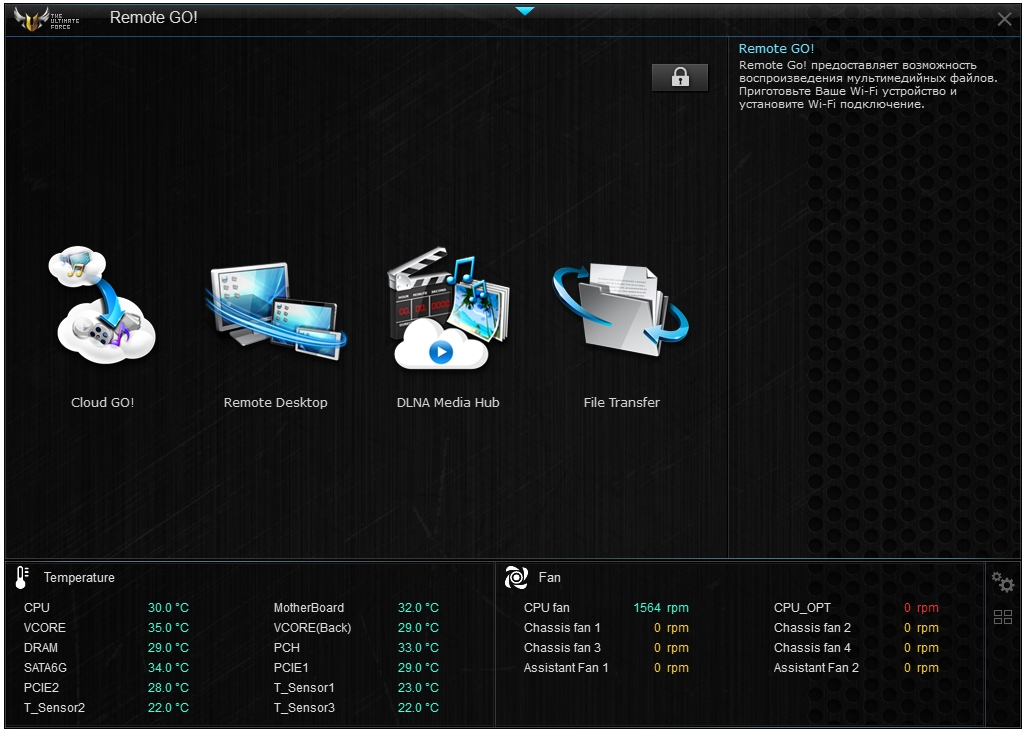Click the DLNA Media Hub label
Image resolution: width=1025 pixels, height=736 pixels.
pos(448,403)
